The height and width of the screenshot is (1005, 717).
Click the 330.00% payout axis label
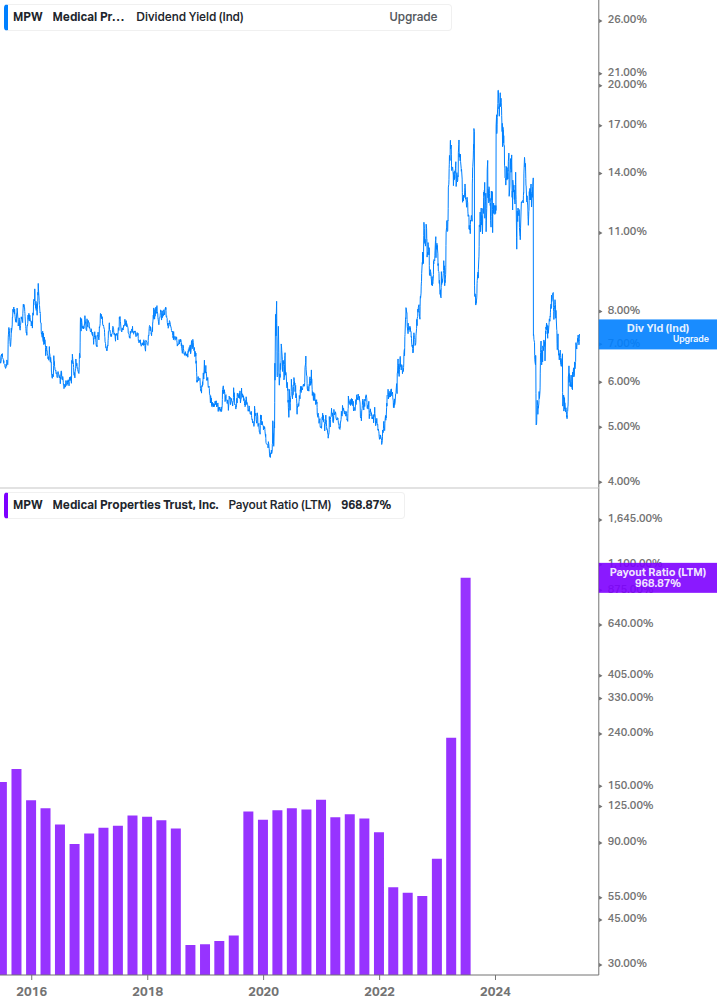pyautogui.click(x=630, y=697)
